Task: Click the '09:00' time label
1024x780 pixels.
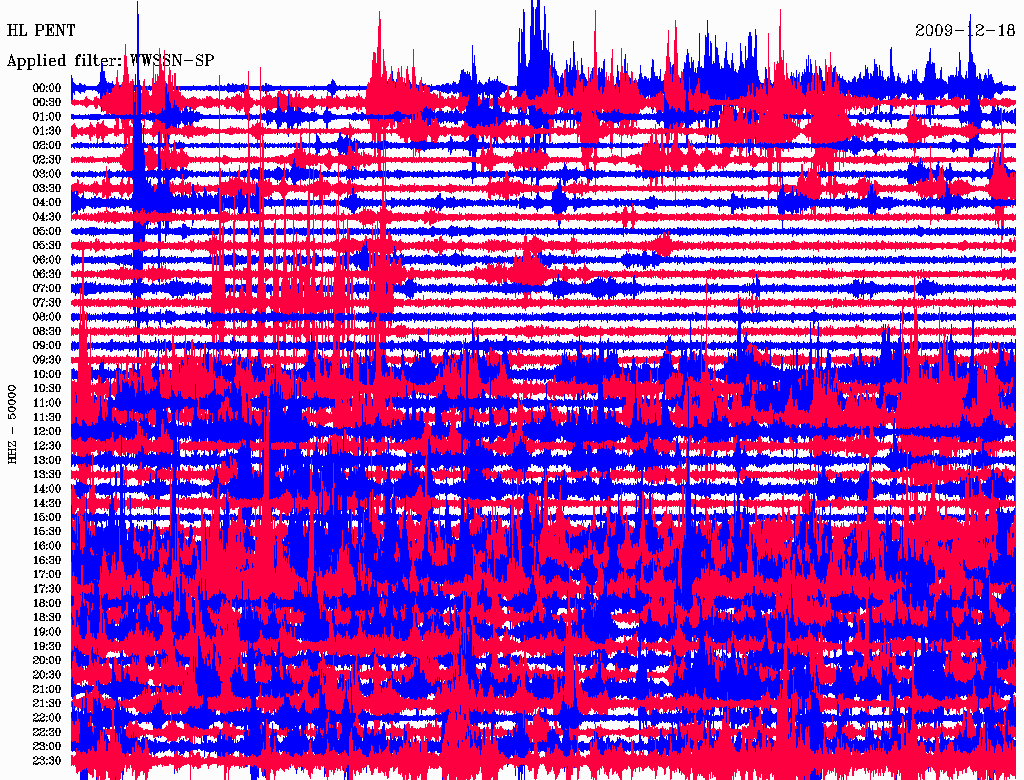Action: (x=47, y=346)
